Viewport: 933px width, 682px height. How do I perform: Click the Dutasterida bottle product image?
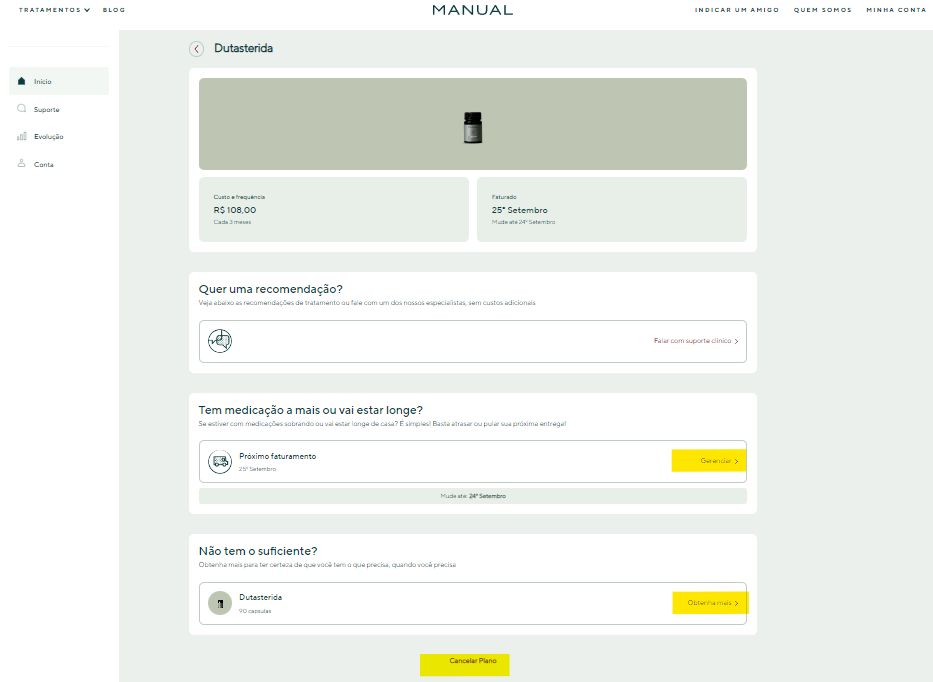(x=472, y=127)
